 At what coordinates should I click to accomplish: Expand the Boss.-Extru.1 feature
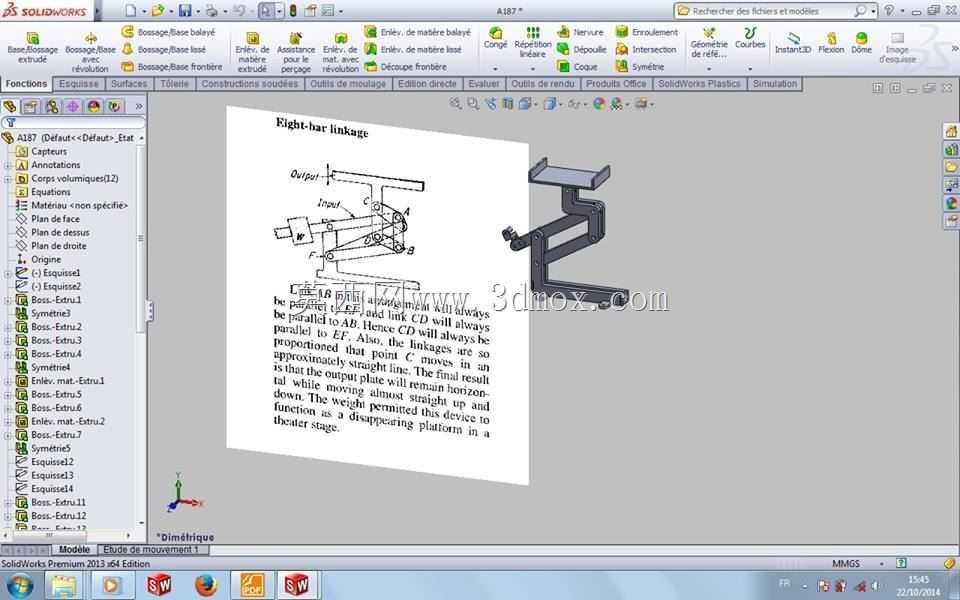8,300
